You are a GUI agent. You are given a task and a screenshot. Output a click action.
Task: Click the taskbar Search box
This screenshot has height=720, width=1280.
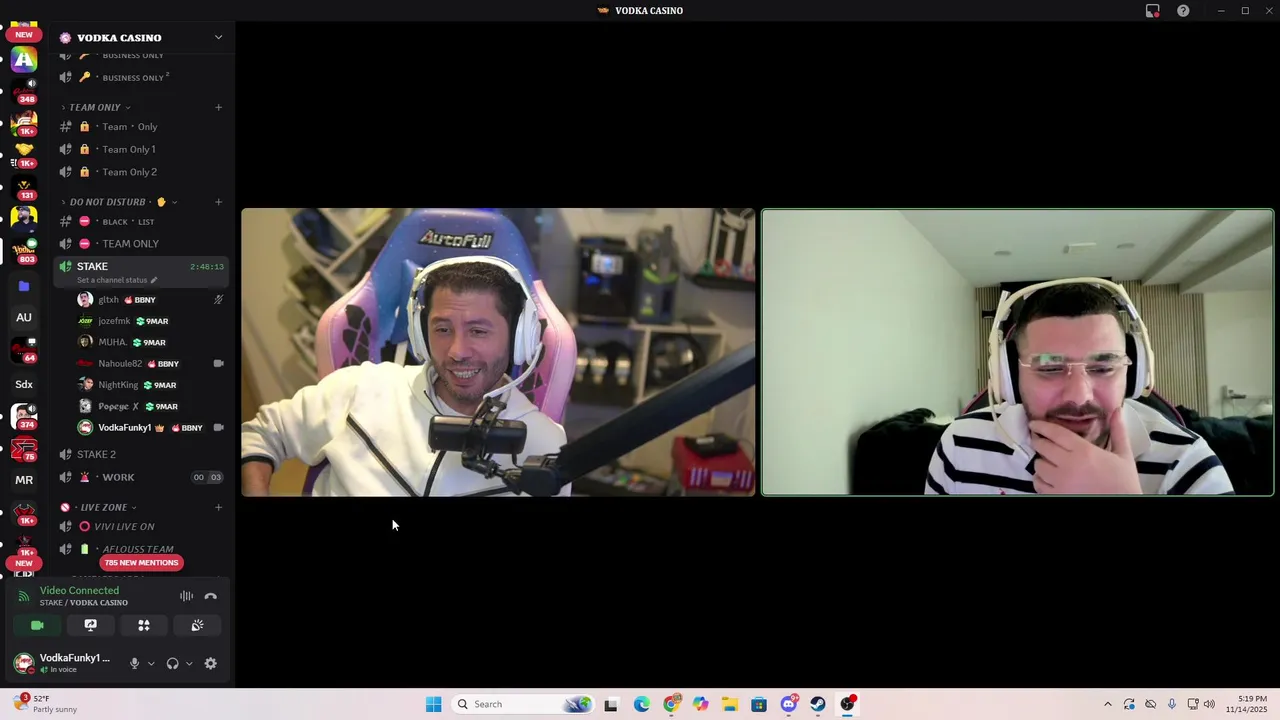click(x=523, y=704)
